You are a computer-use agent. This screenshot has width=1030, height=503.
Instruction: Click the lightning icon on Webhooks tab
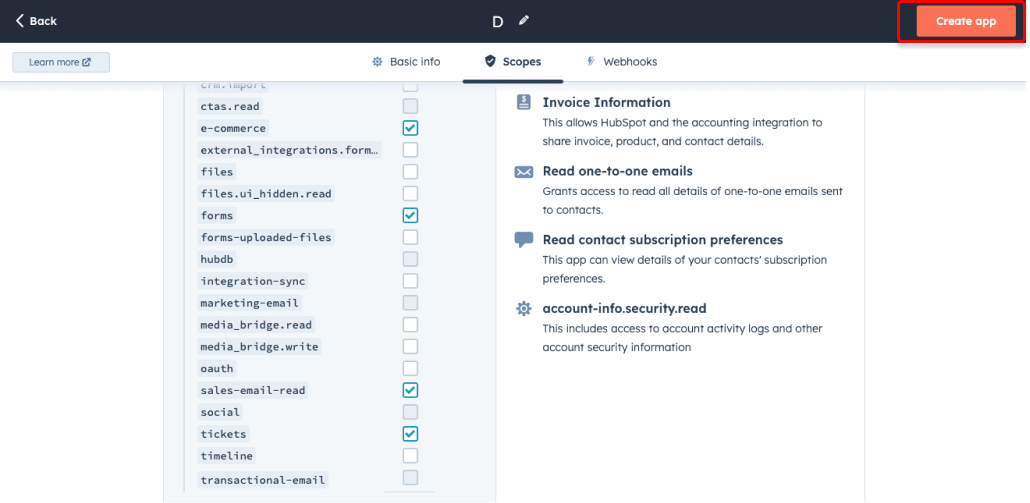point(591,61)
